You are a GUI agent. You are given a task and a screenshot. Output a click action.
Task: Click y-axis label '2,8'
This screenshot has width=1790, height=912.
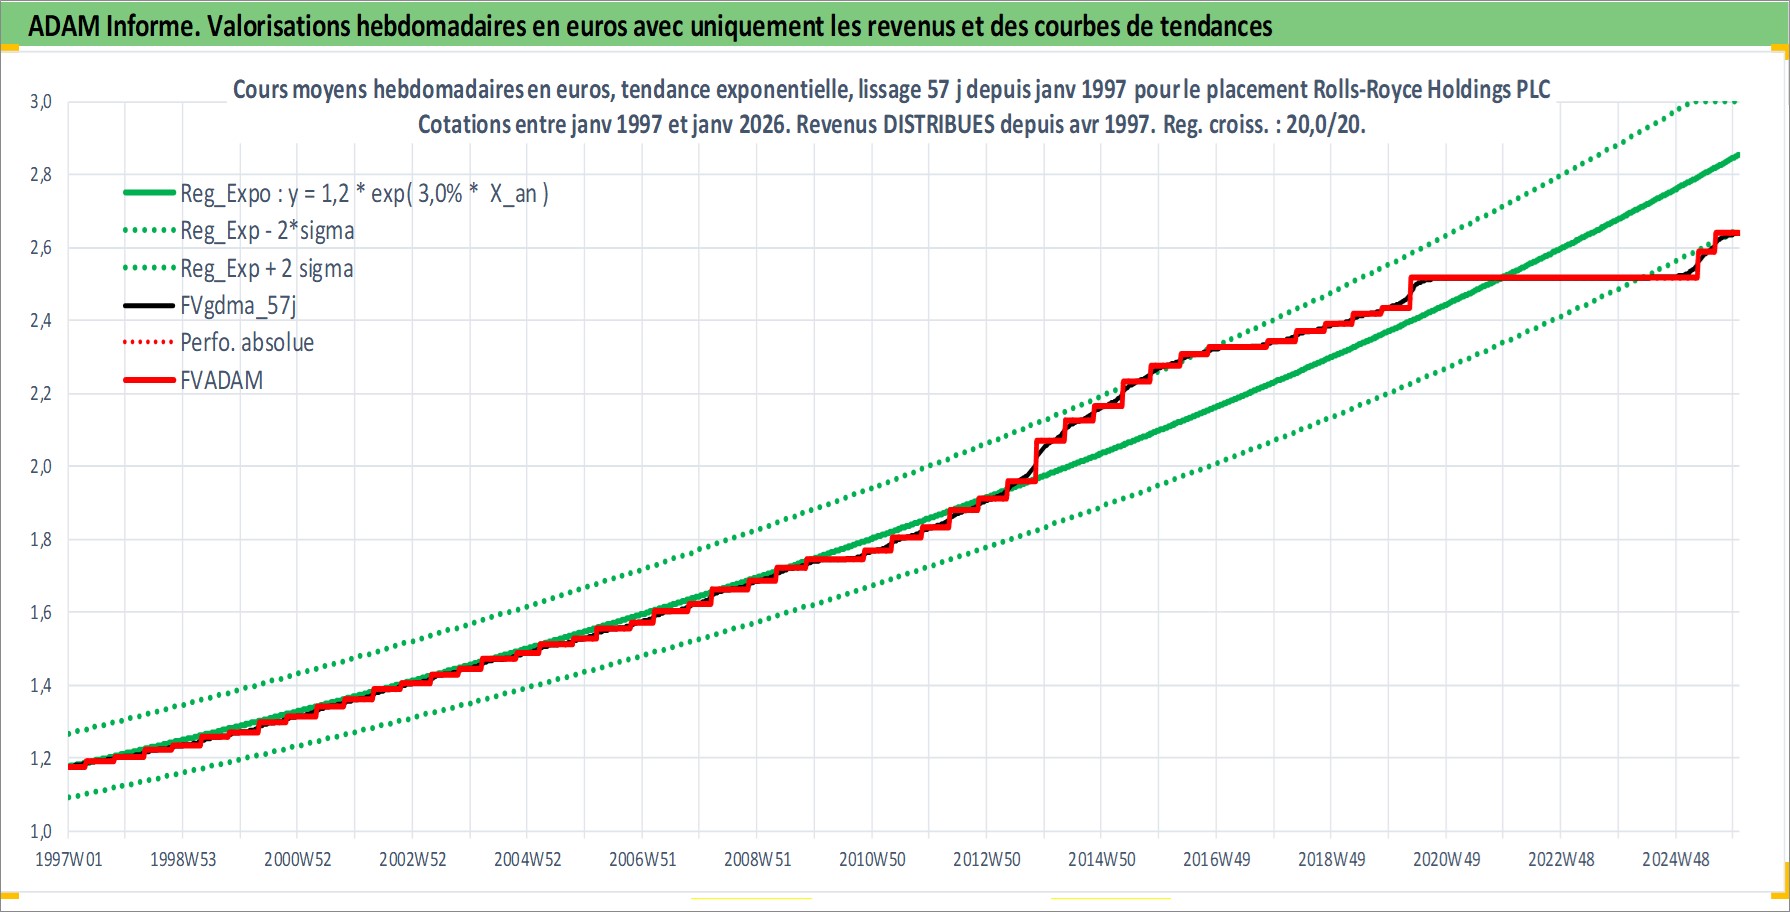[40, 175]
